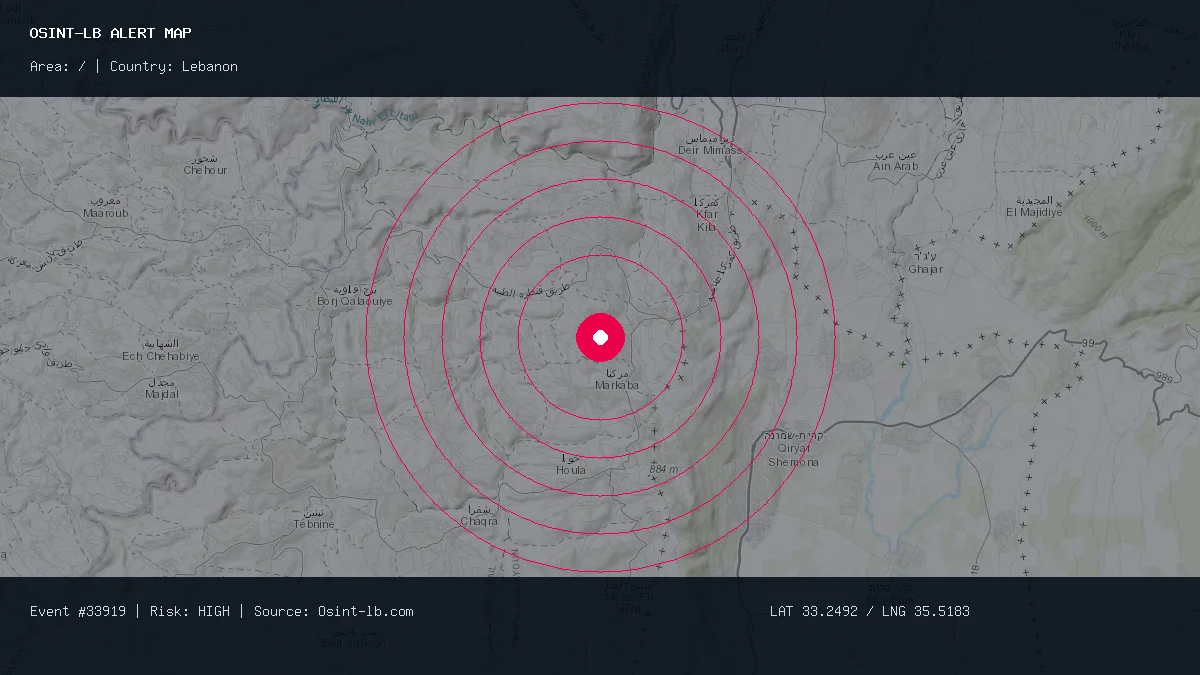Select the Kfar Kila label
Image resolution: width=1200 pixels, height=675 pixels.
pyautogui.click(x=707, y=215)
